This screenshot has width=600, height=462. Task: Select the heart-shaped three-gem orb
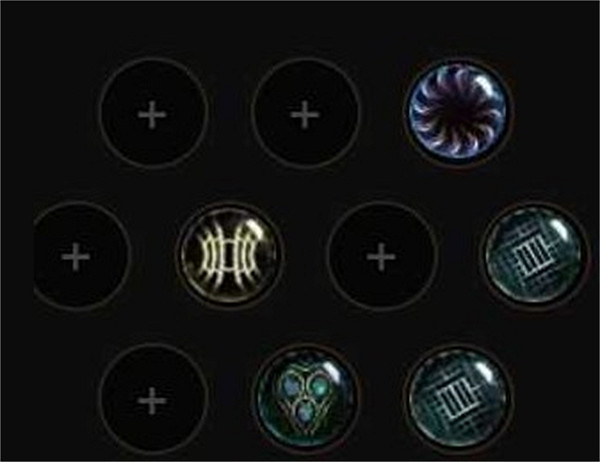305,399
